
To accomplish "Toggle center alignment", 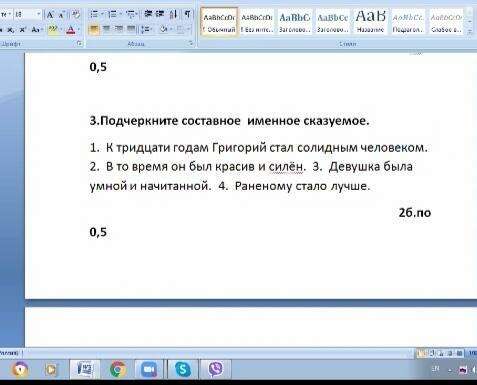I will [106, 30].
